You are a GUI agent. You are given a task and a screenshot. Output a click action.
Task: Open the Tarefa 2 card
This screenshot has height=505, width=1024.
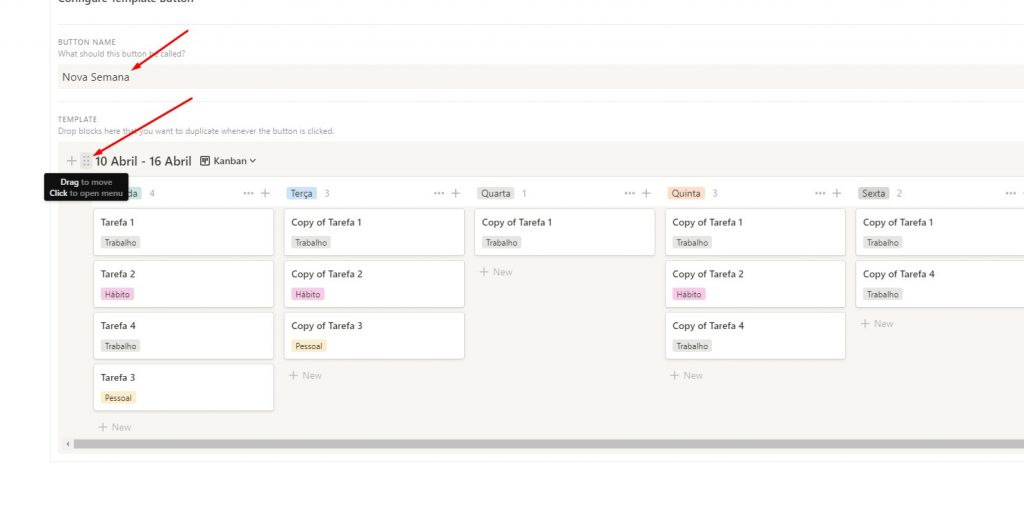pyautogui.click(x=184, y=284)
